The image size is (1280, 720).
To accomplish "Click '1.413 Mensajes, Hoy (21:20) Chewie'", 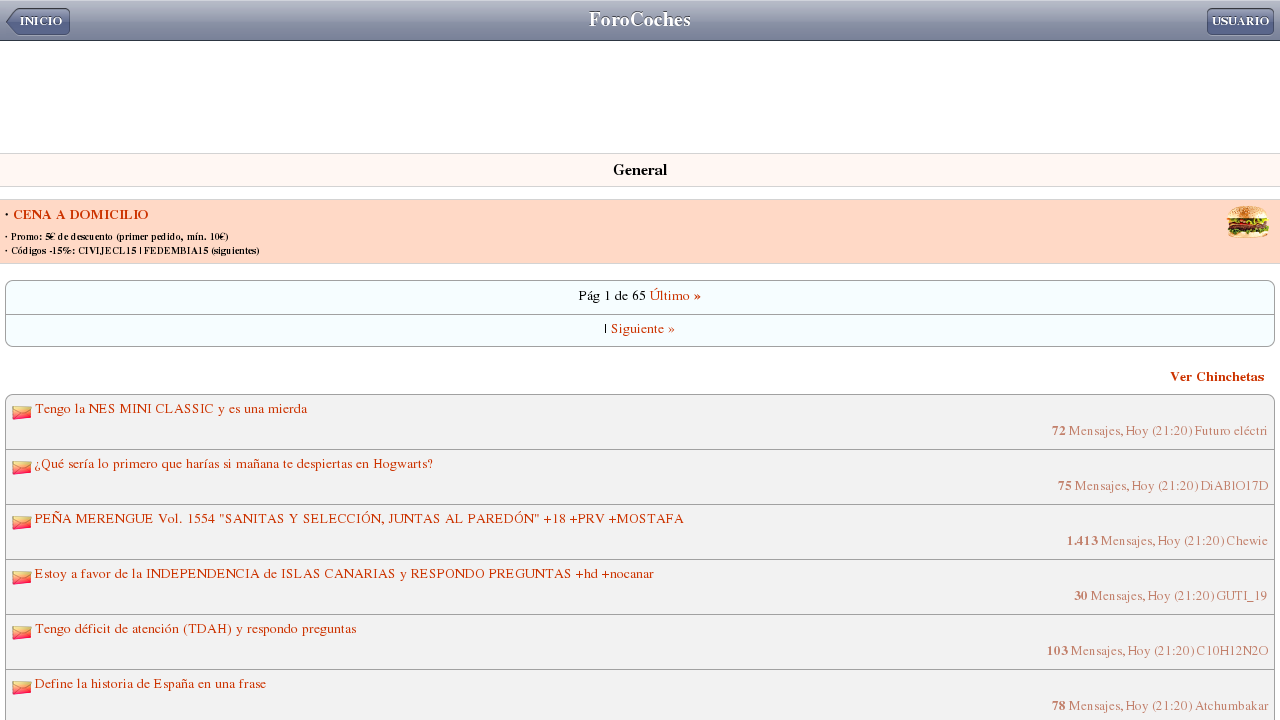I will 1167,541.
